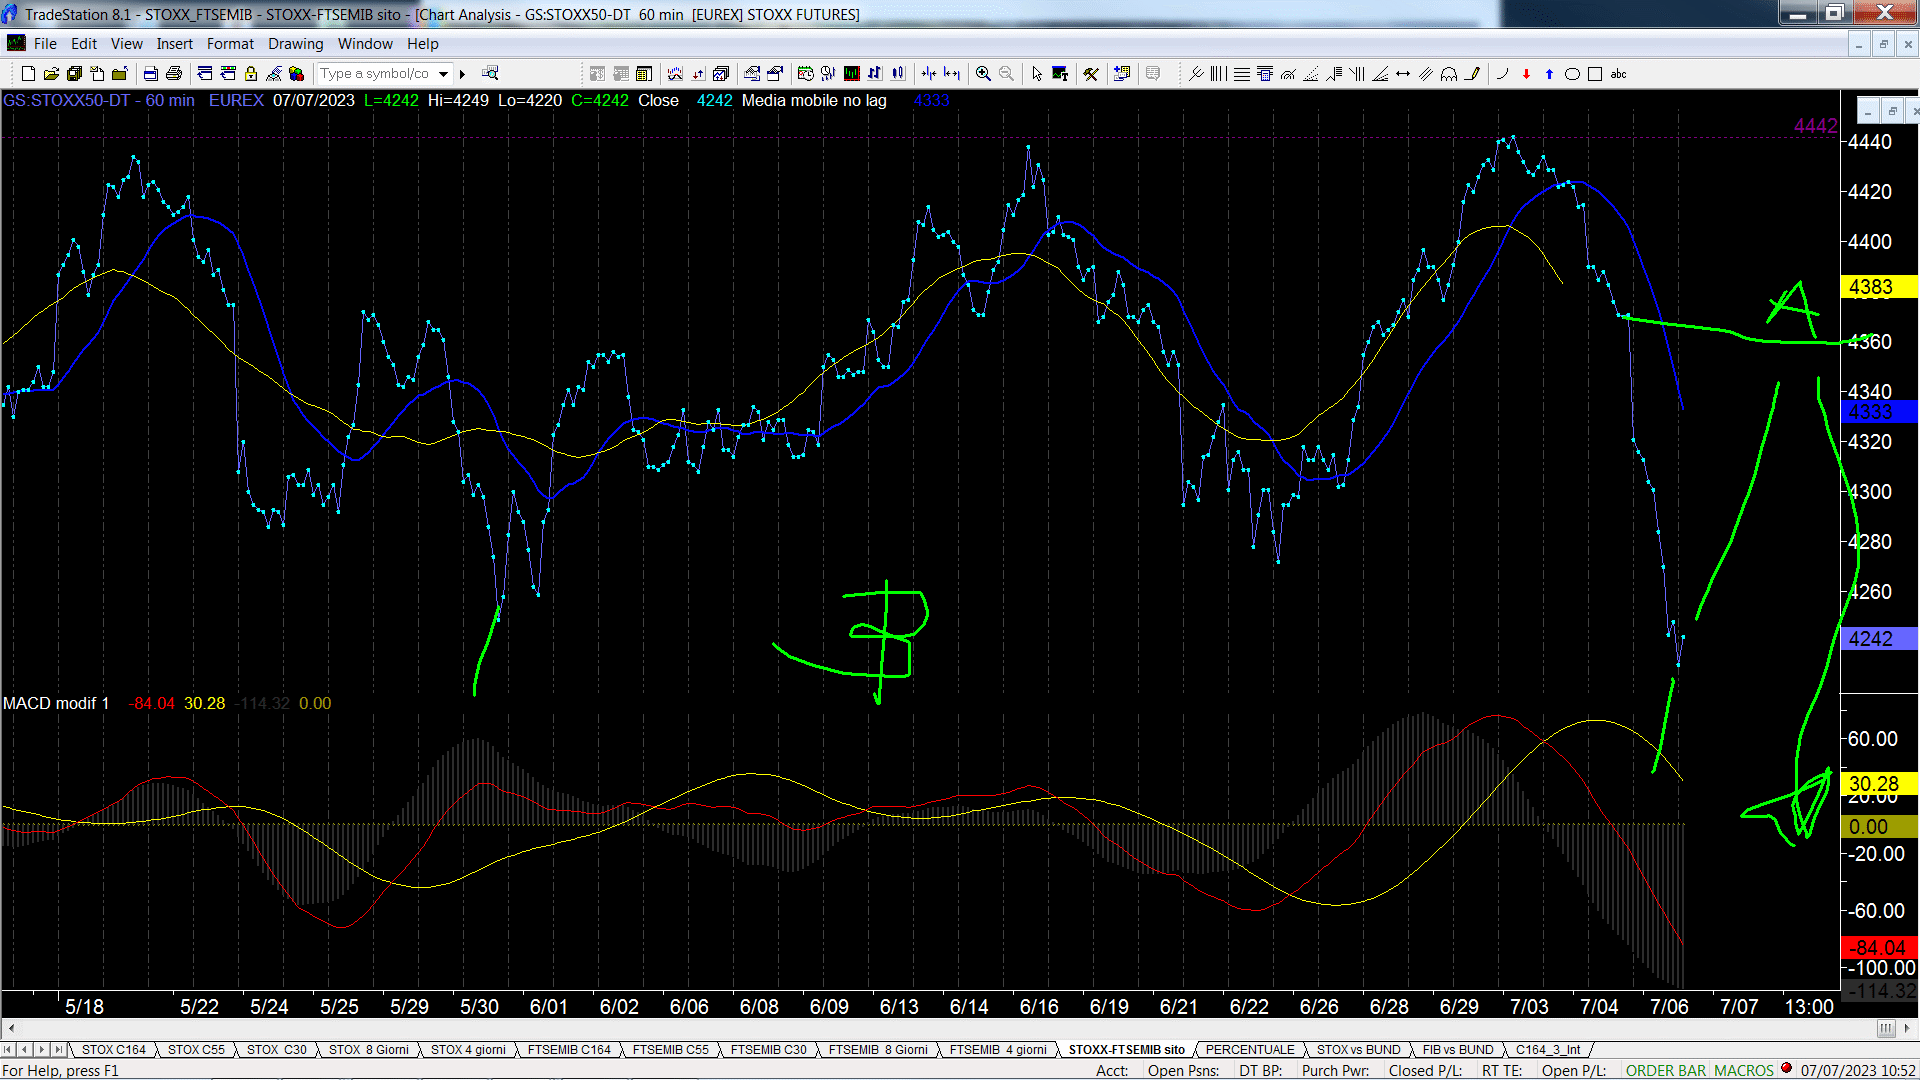Image resolution: width=1920 pixels, height=1080 pixels.
Task: Open the Format menu
Action: coord(230,44)
